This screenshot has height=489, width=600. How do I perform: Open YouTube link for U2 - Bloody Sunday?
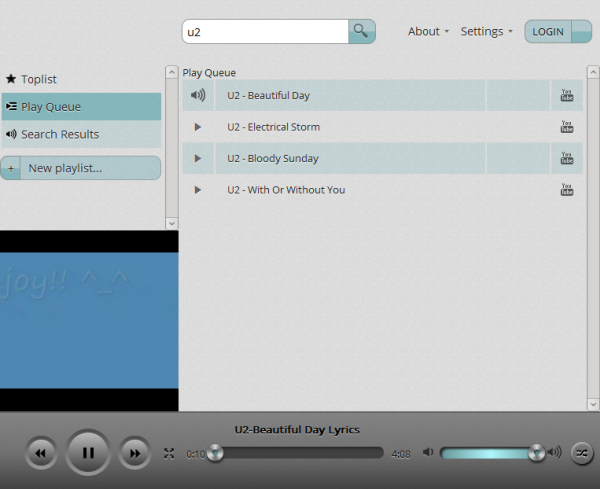click(x=567, y=158)
